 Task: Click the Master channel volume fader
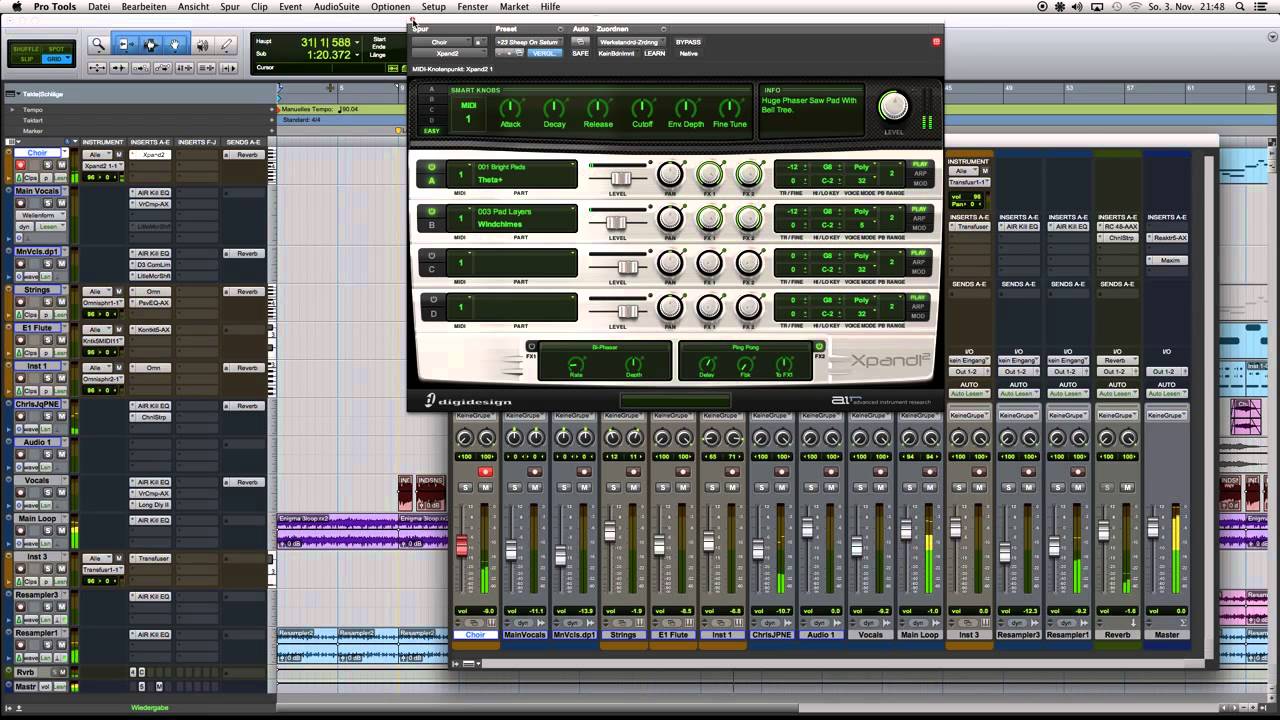coord(1152,528)
